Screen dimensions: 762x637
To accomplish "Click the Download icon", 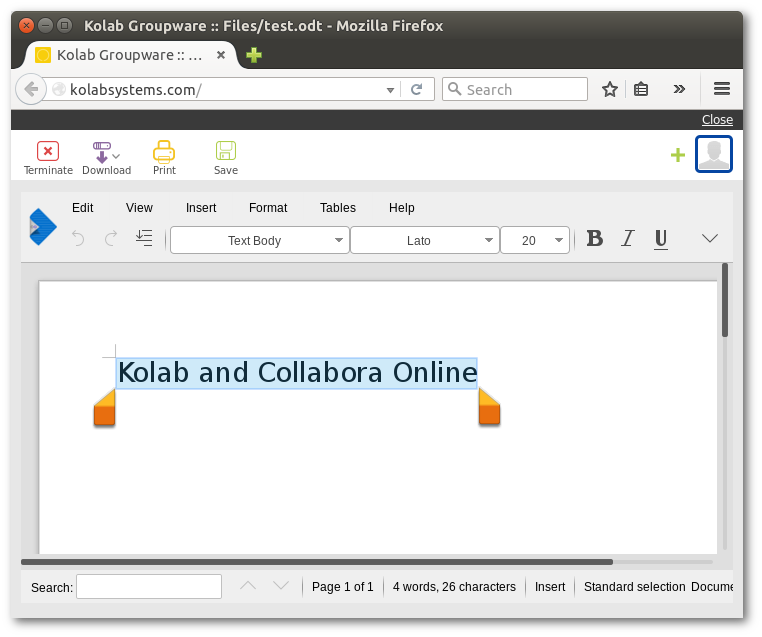I will (101, 152).
